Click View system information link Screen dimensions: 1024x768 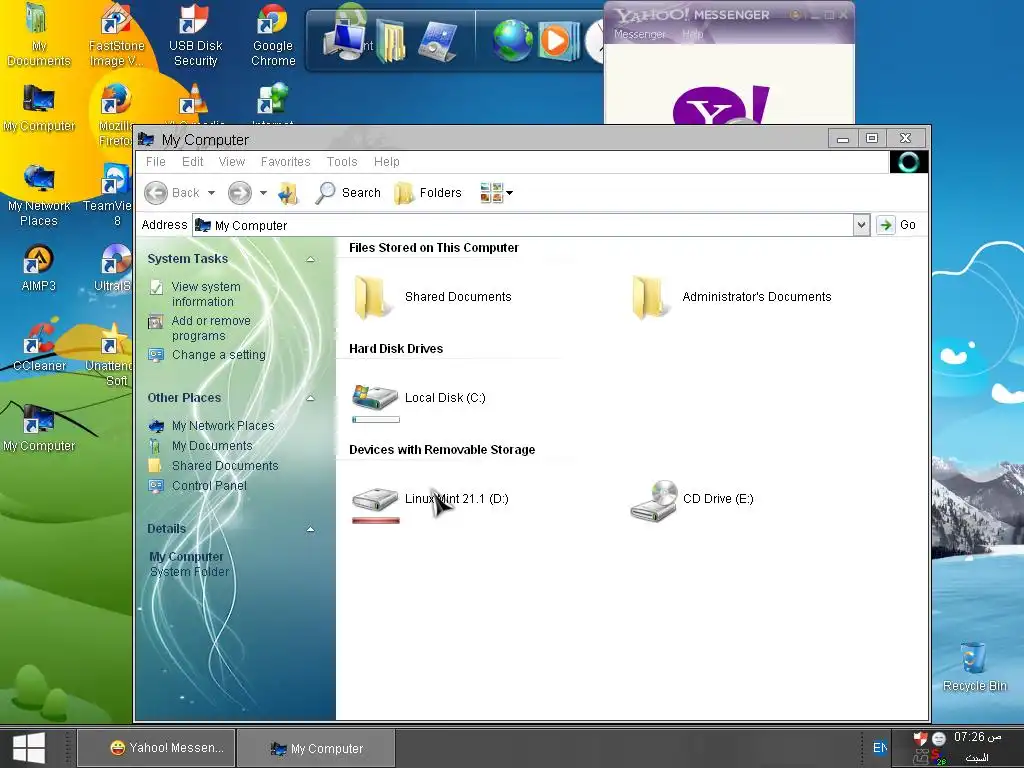(x=206, y=294)
